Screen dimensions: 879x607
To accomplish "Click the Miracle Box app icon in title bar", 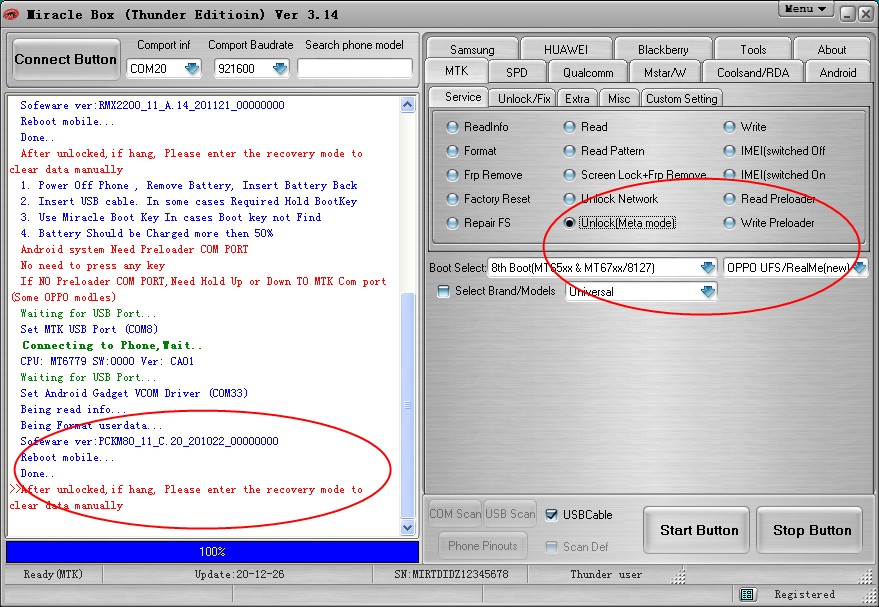I will click(11, 15).
